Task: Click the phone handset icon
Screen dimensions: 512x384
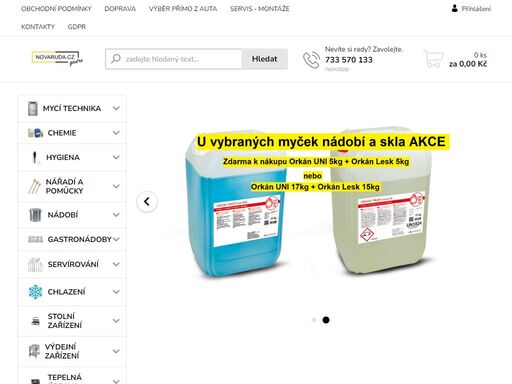Action: (311, 60)
